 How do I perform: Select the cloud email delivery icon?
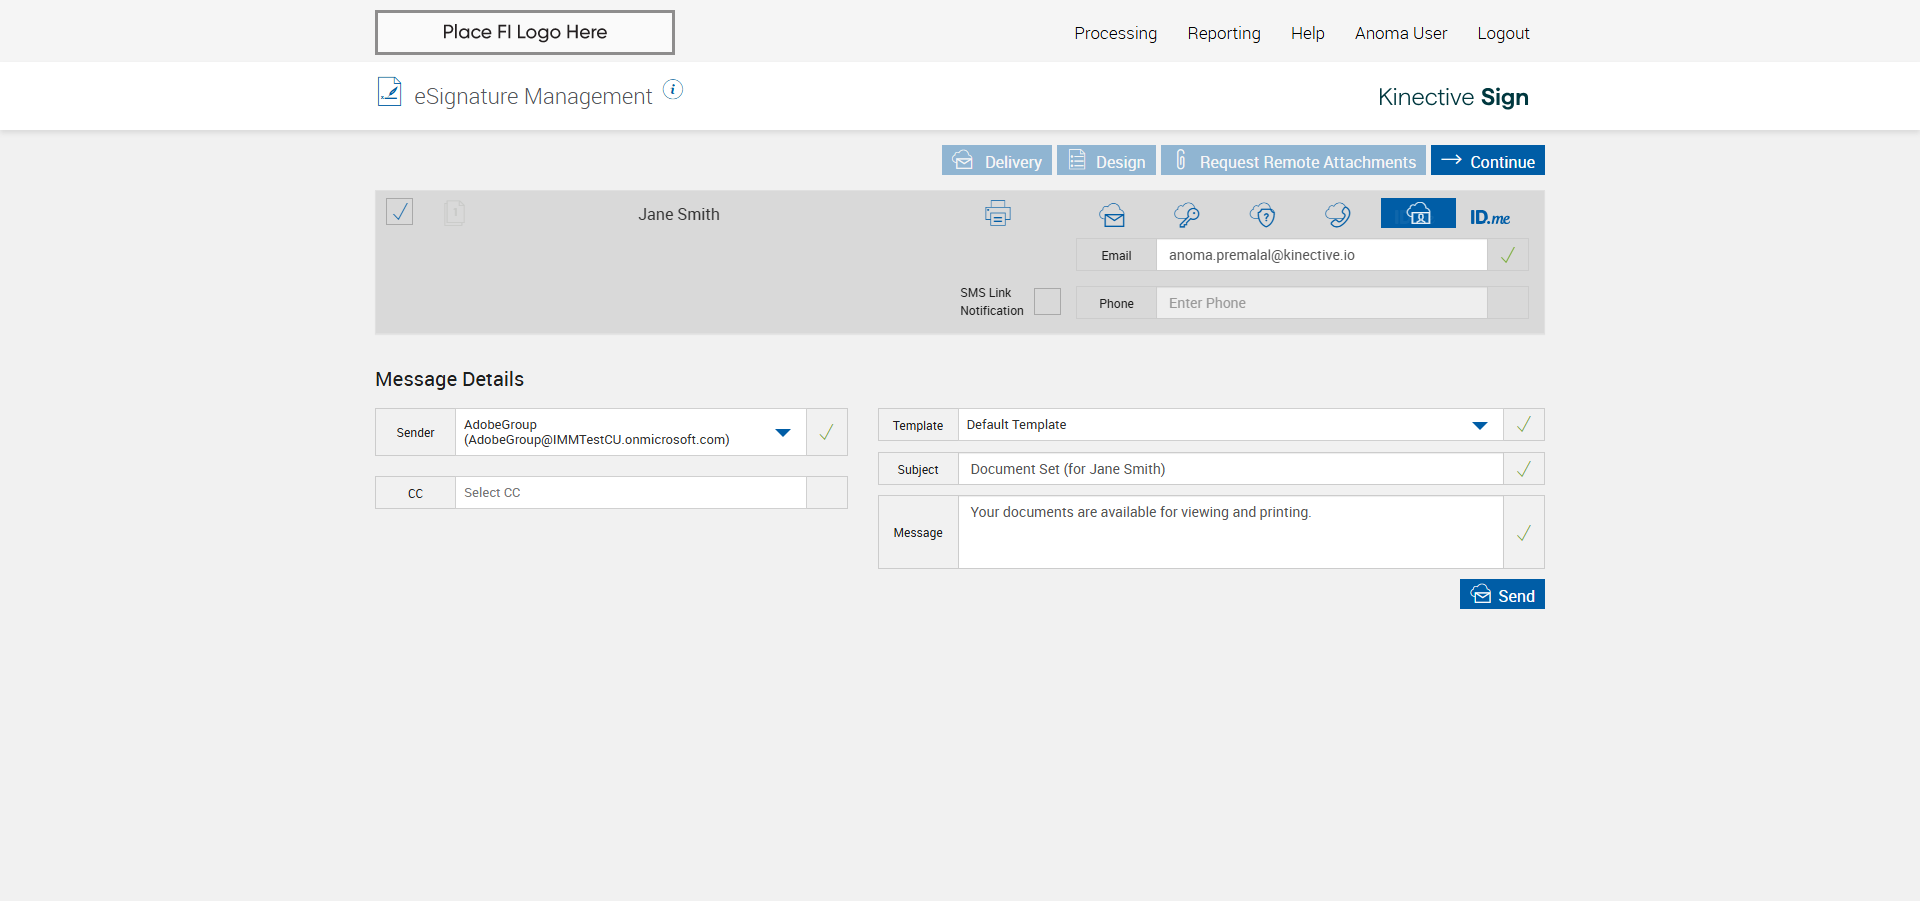(x=1112, y=215)
